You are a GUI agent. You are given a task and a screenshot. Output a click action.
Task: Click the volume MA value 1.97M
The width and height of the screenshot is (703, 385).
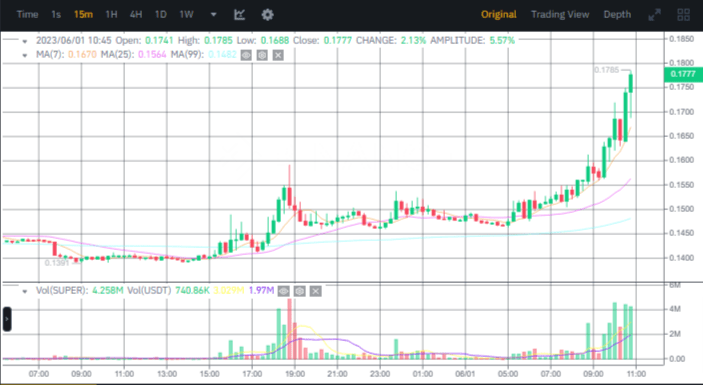[261, 291]
